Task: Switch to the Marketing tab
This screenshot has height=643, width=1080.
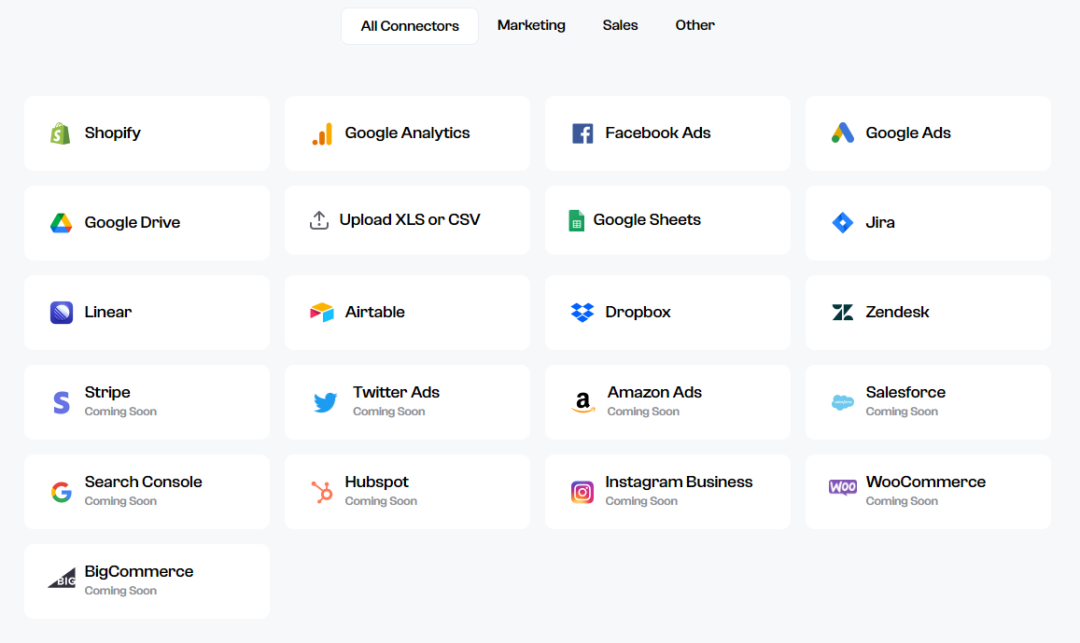Action: point(531,25)
